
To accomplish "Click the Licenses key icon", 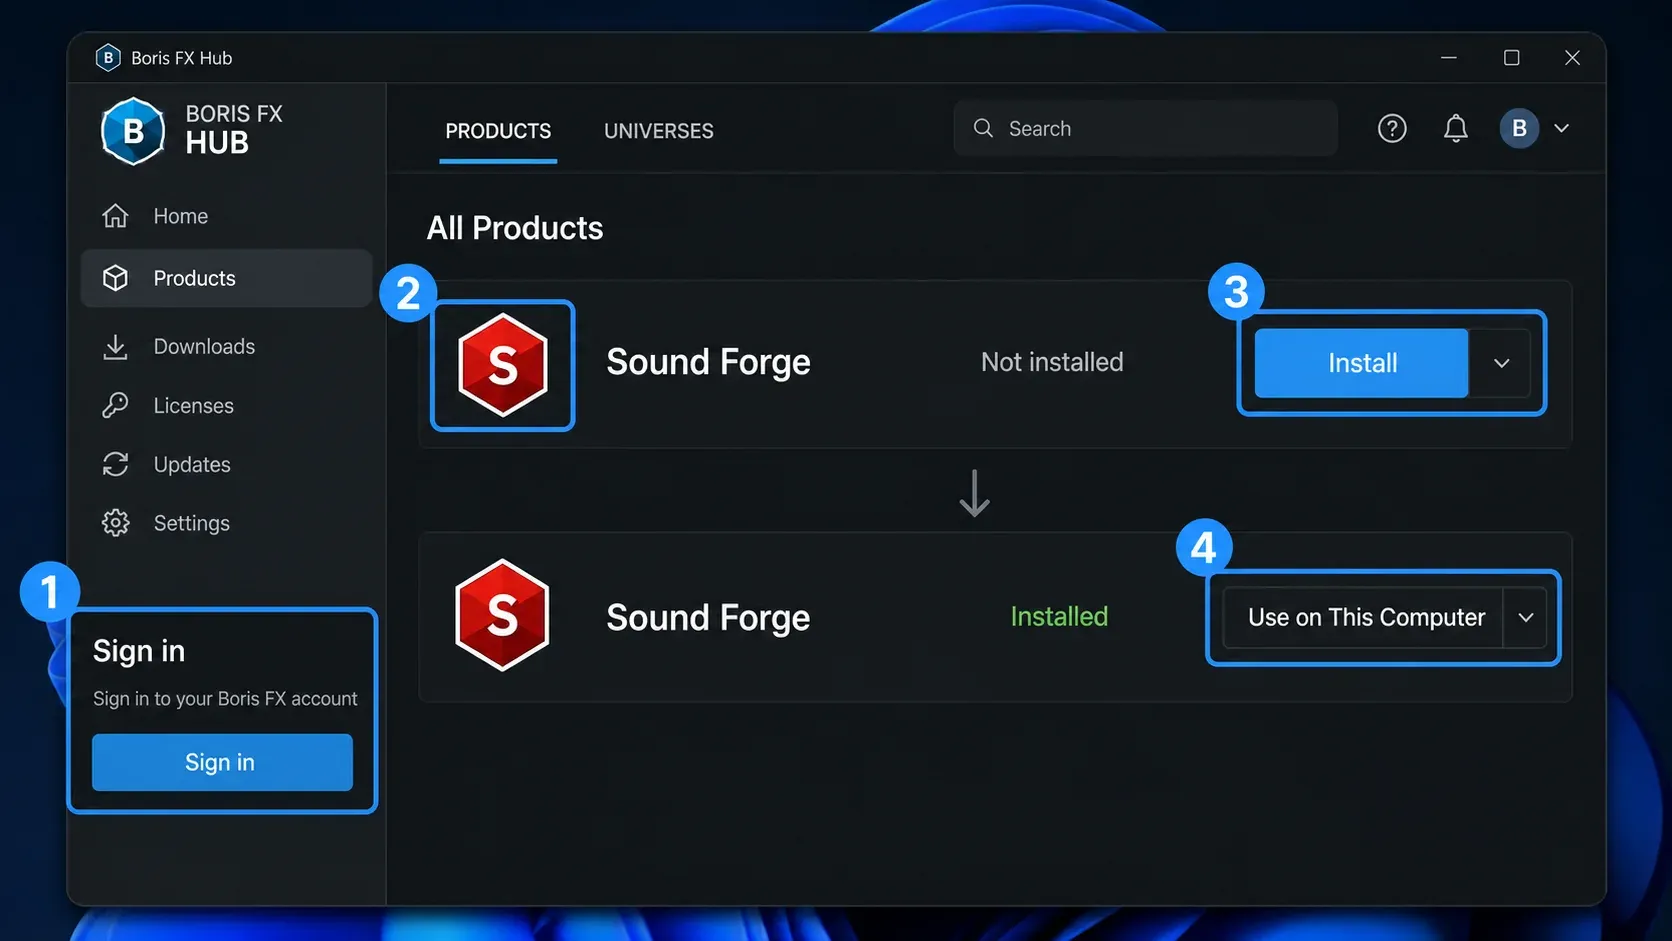I will coord(116,405).
